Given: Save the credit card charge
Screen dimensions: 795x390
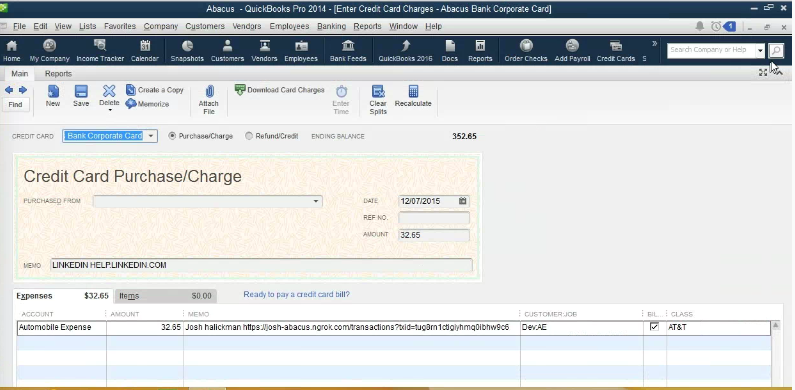Looking at the screenshot, I should pos(81,96).
